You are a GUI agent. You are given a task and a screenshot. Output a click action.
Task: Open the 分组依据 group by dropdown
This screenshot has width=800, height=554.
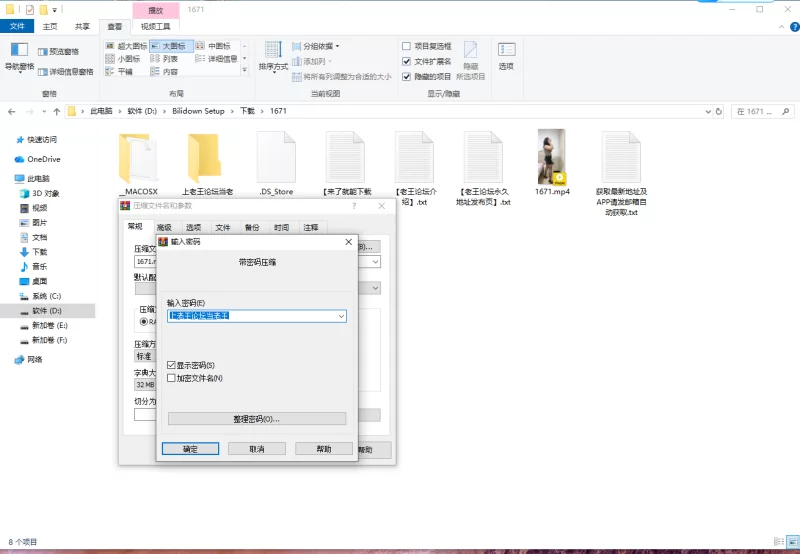click(x=320, y=46)
